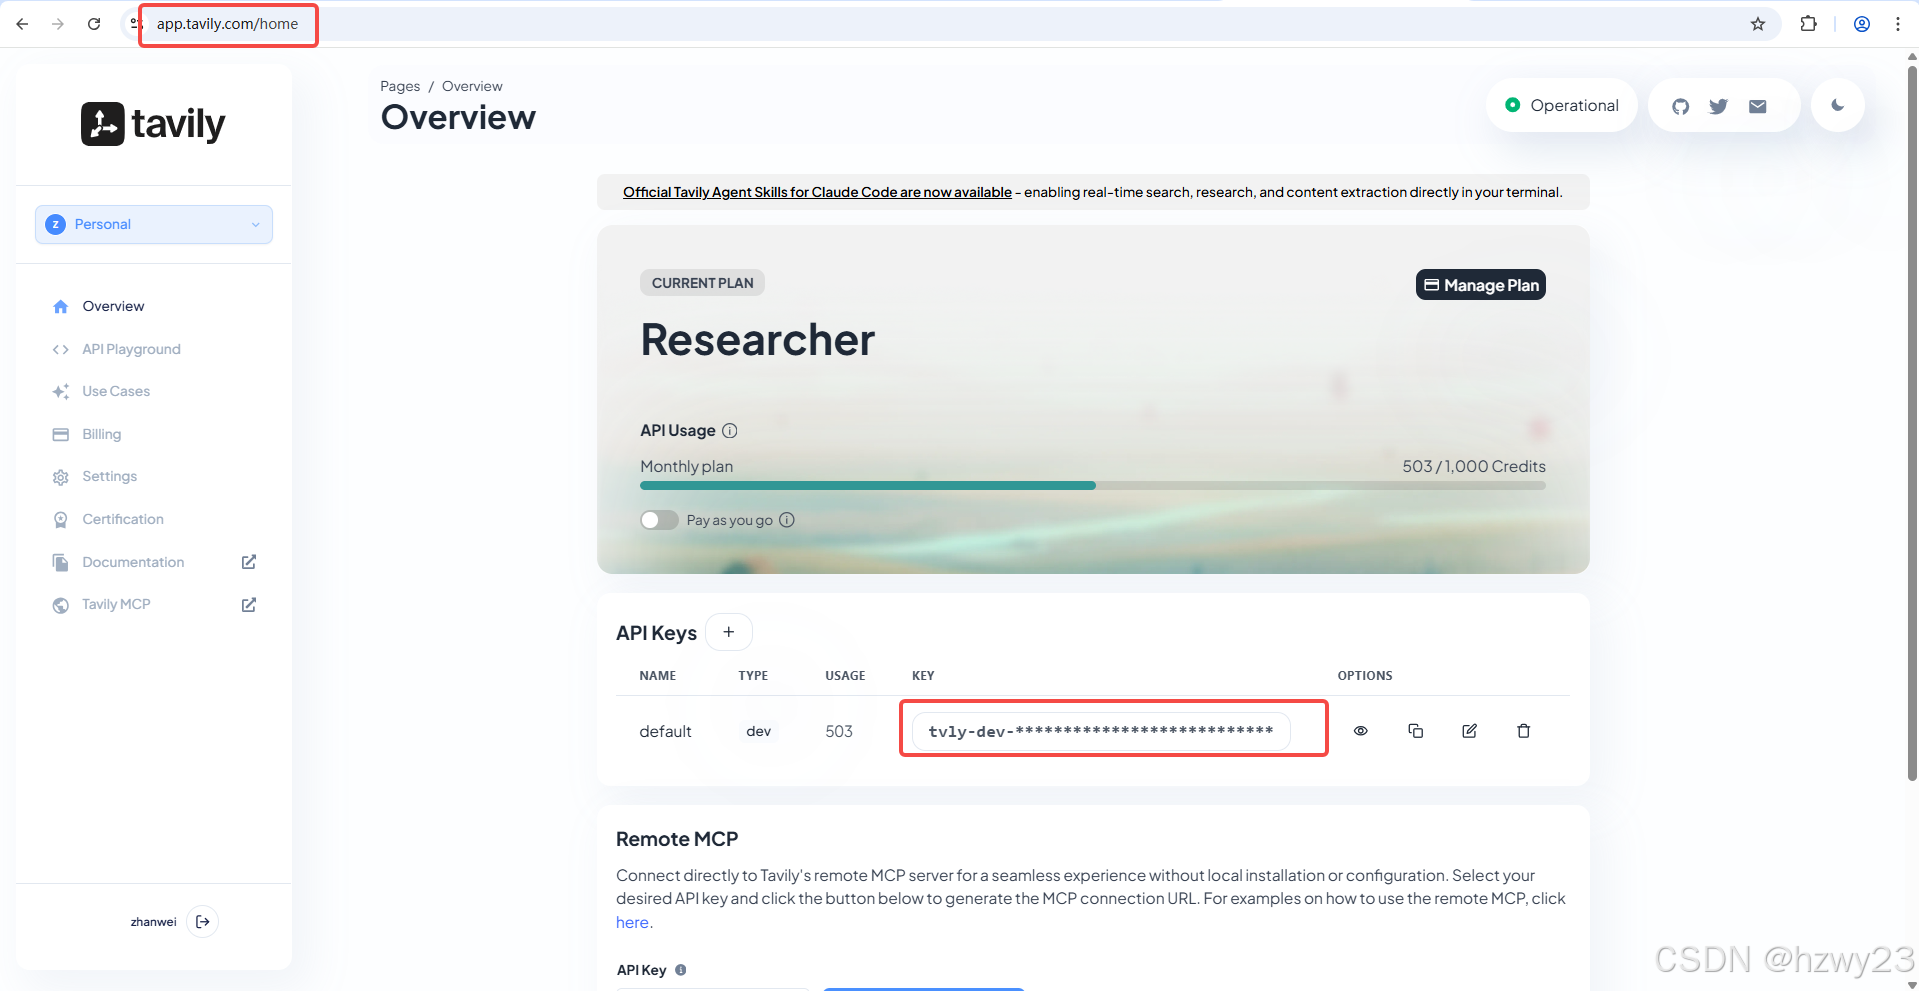The image size is (1919, 991).
Task: Click the CURRENT PLAN label
Action: click(703, 283)
